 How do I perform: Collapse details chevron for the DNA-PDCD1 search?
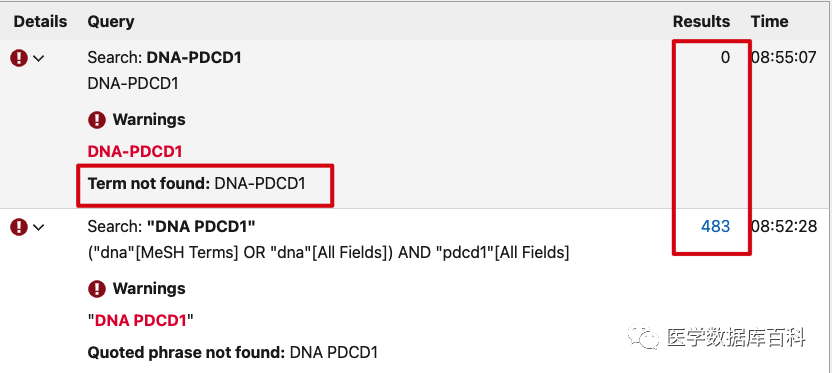tap(39, 58)
